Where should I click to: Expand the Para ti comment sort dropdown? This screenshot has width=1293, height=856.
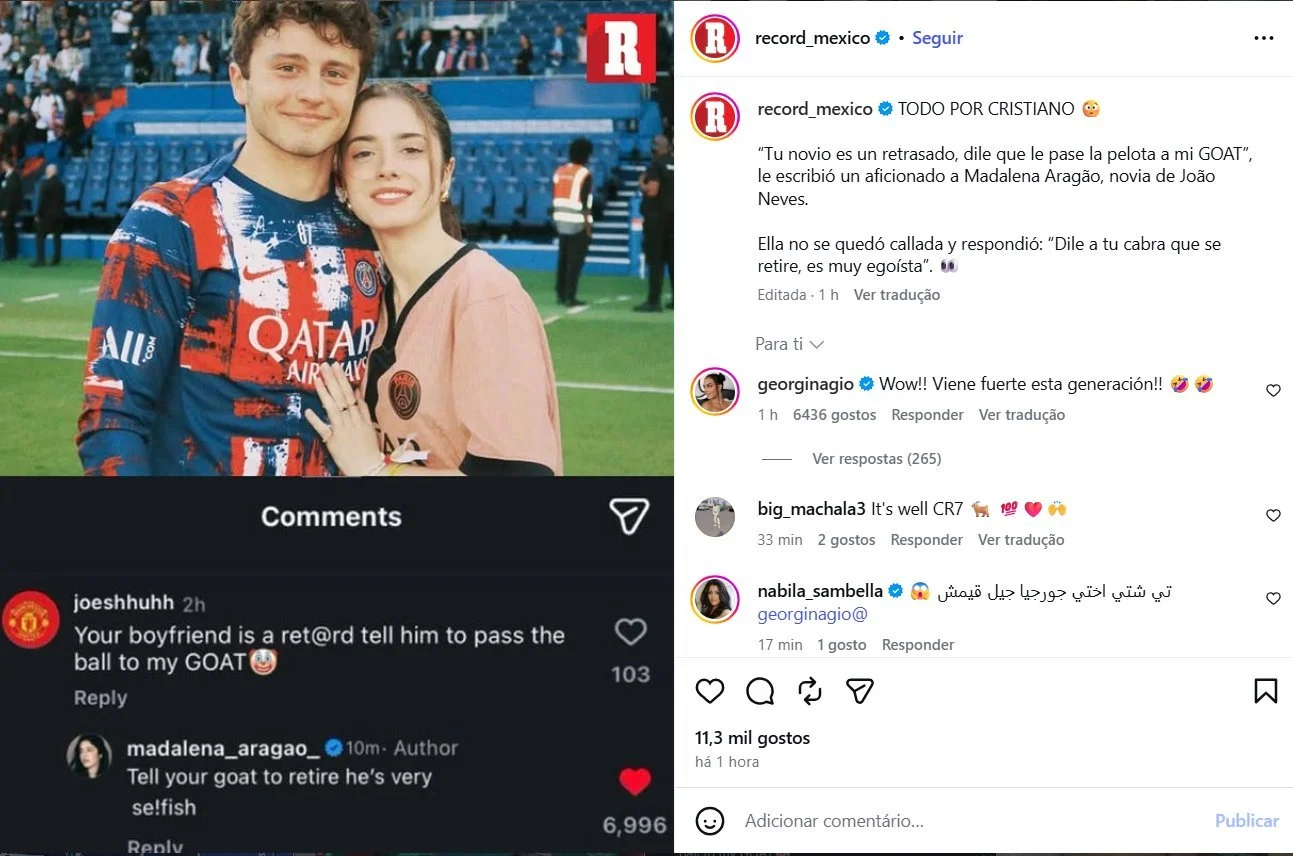click(x=789, y=344)
